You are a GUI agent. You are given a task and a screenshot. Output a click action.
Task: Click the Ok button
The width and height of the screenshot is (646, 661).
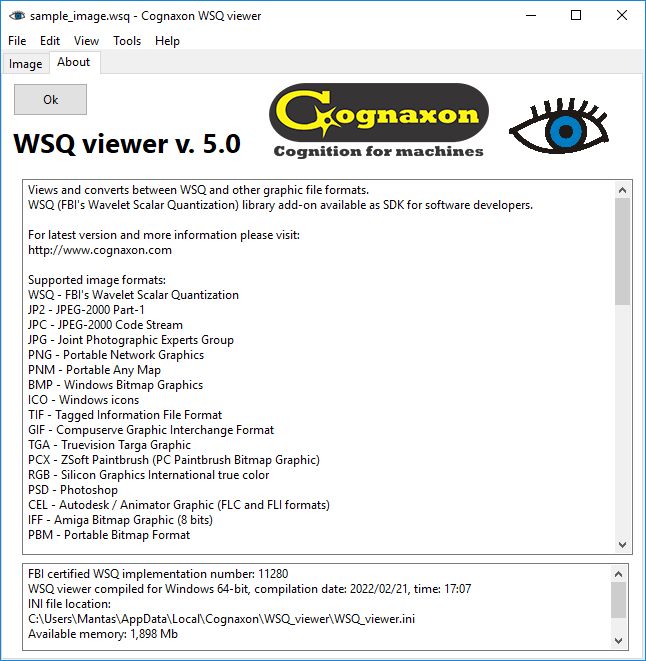[50, 99]
